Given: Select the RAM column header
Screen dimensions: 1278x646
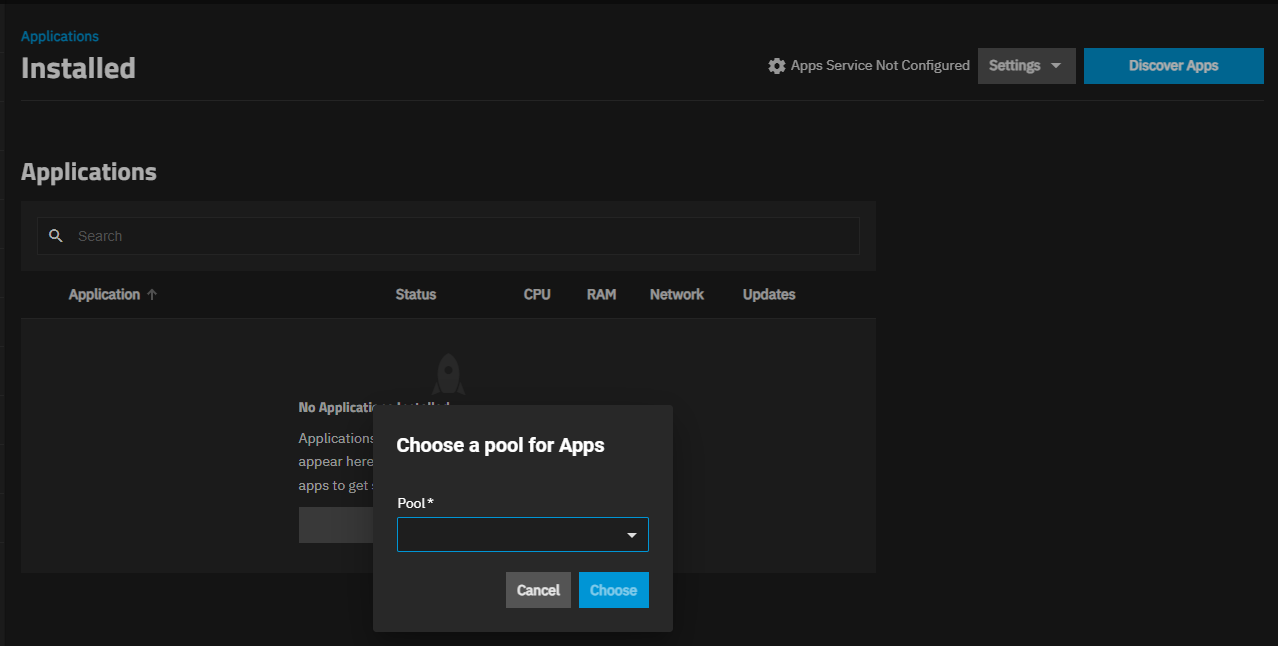Looking at the screenshot, I should tap(601, 295).
